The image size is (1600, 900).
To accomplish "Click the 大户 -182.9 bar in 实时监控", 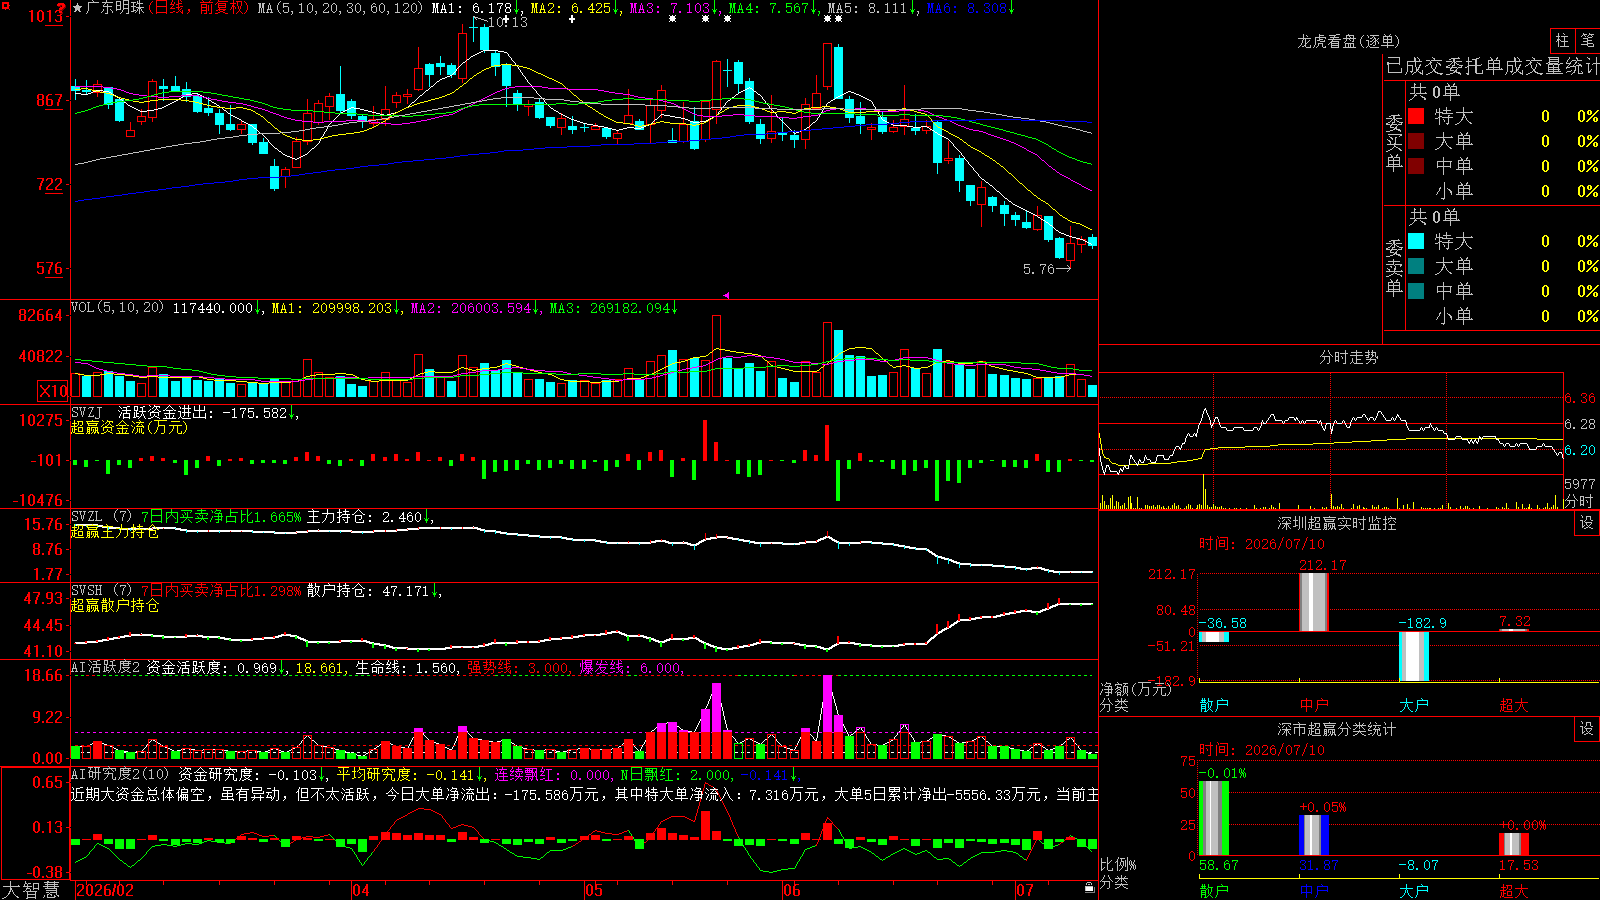I will pos(1414,656).
